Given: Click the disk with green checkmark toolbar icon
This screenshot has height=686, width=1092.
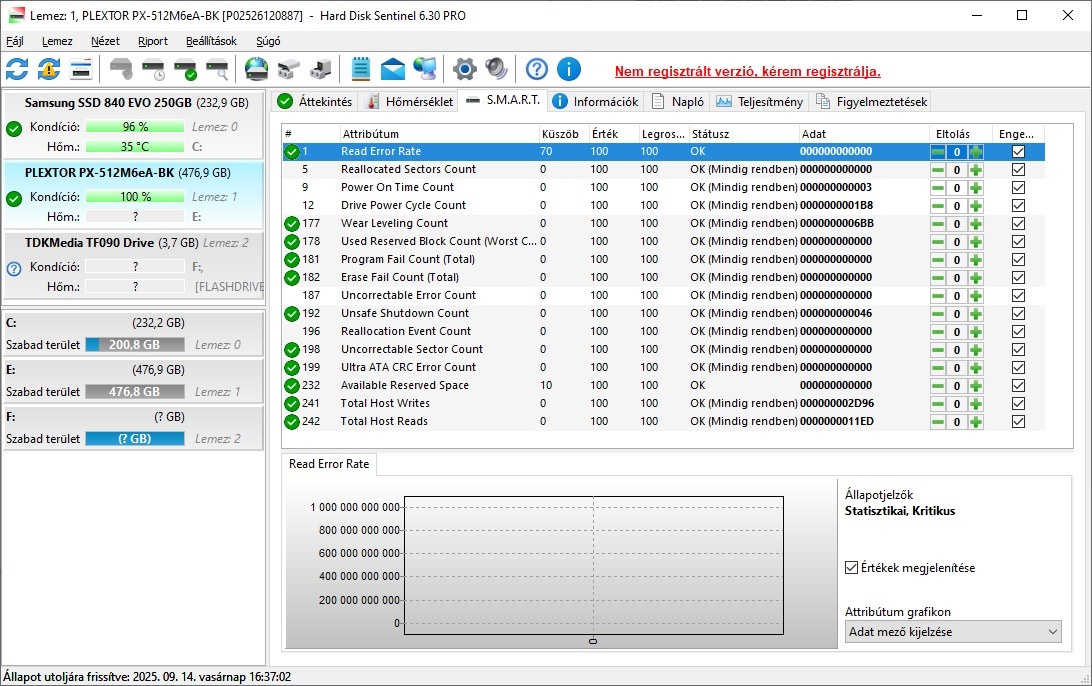Looking at the screenshot, I should tap(185, 69).
